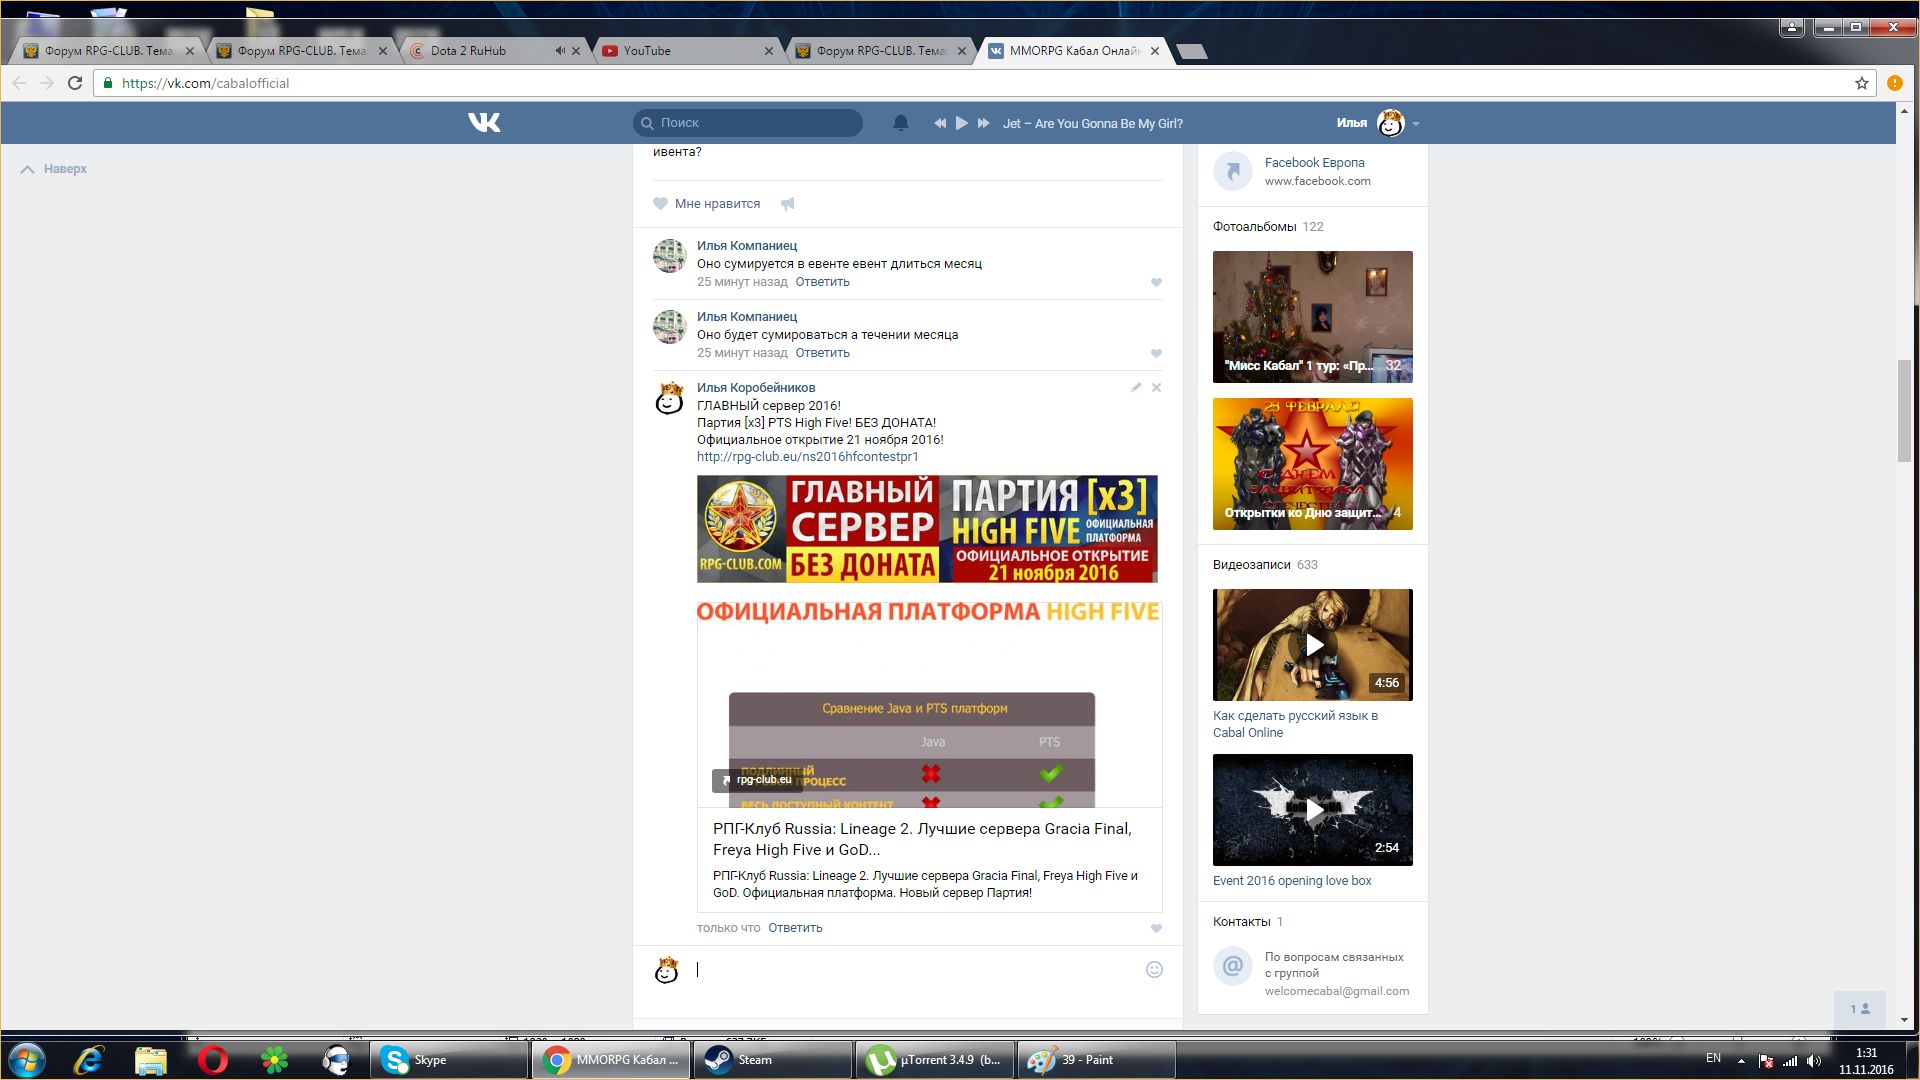Show hidden system tray icons arrow

[x=1741, y=1060]
